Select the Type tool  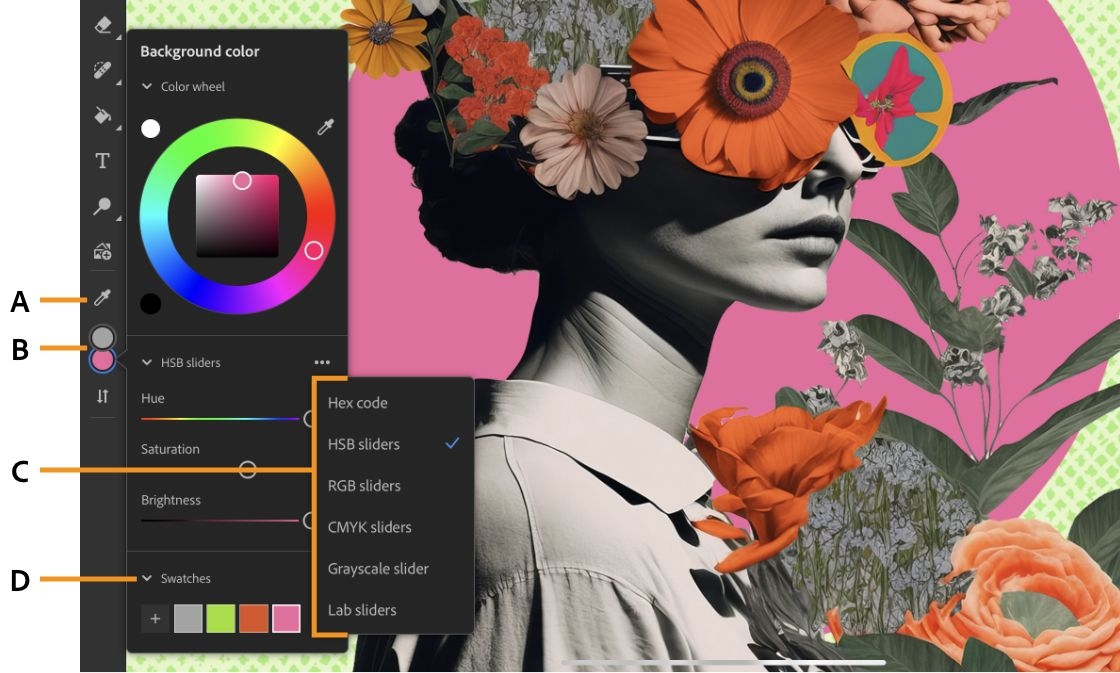pos(103,161)
